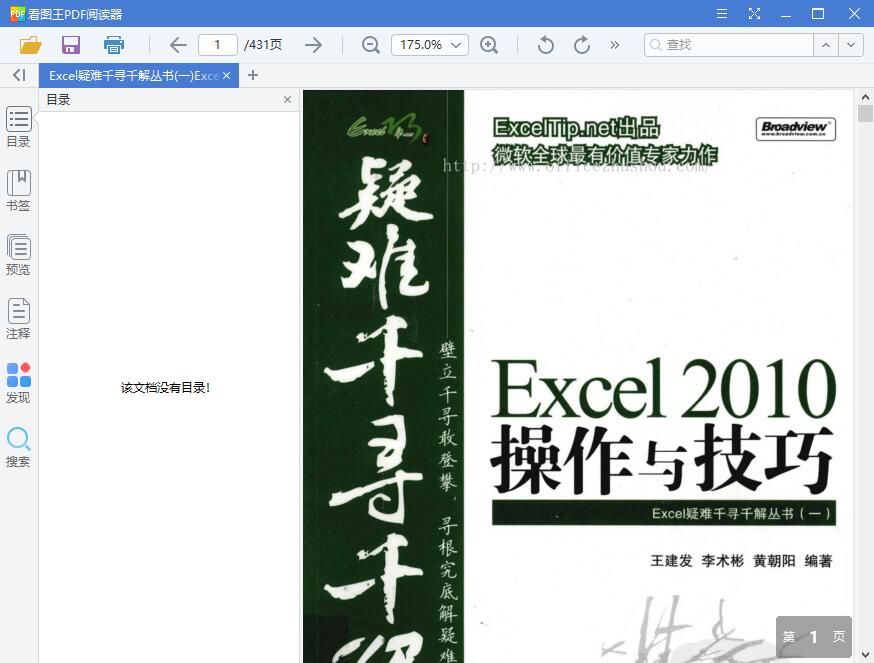Save document with floppy disk icon
The height and width of the screenshot is (663, 874).
[x=71, y=45]
